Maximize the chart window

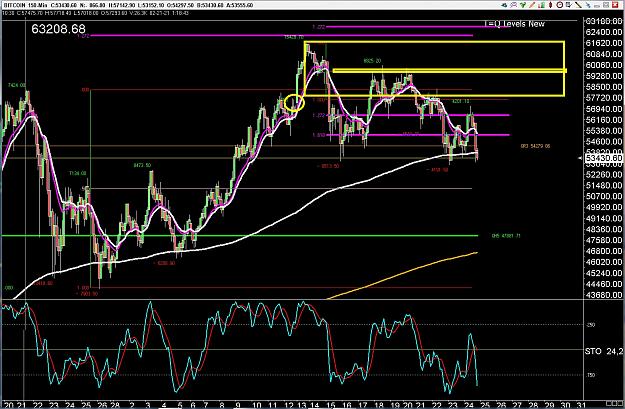pos(606,5)
